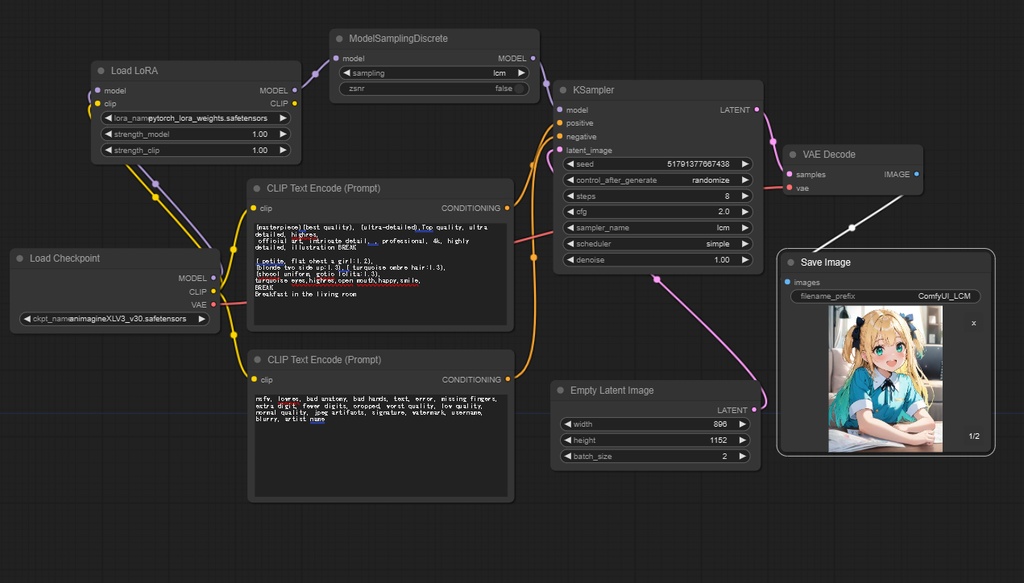Open the lora_name weights dropdown in Load LoRA
The height and width of the screenshot is (583, 1024).
point(195,118)
